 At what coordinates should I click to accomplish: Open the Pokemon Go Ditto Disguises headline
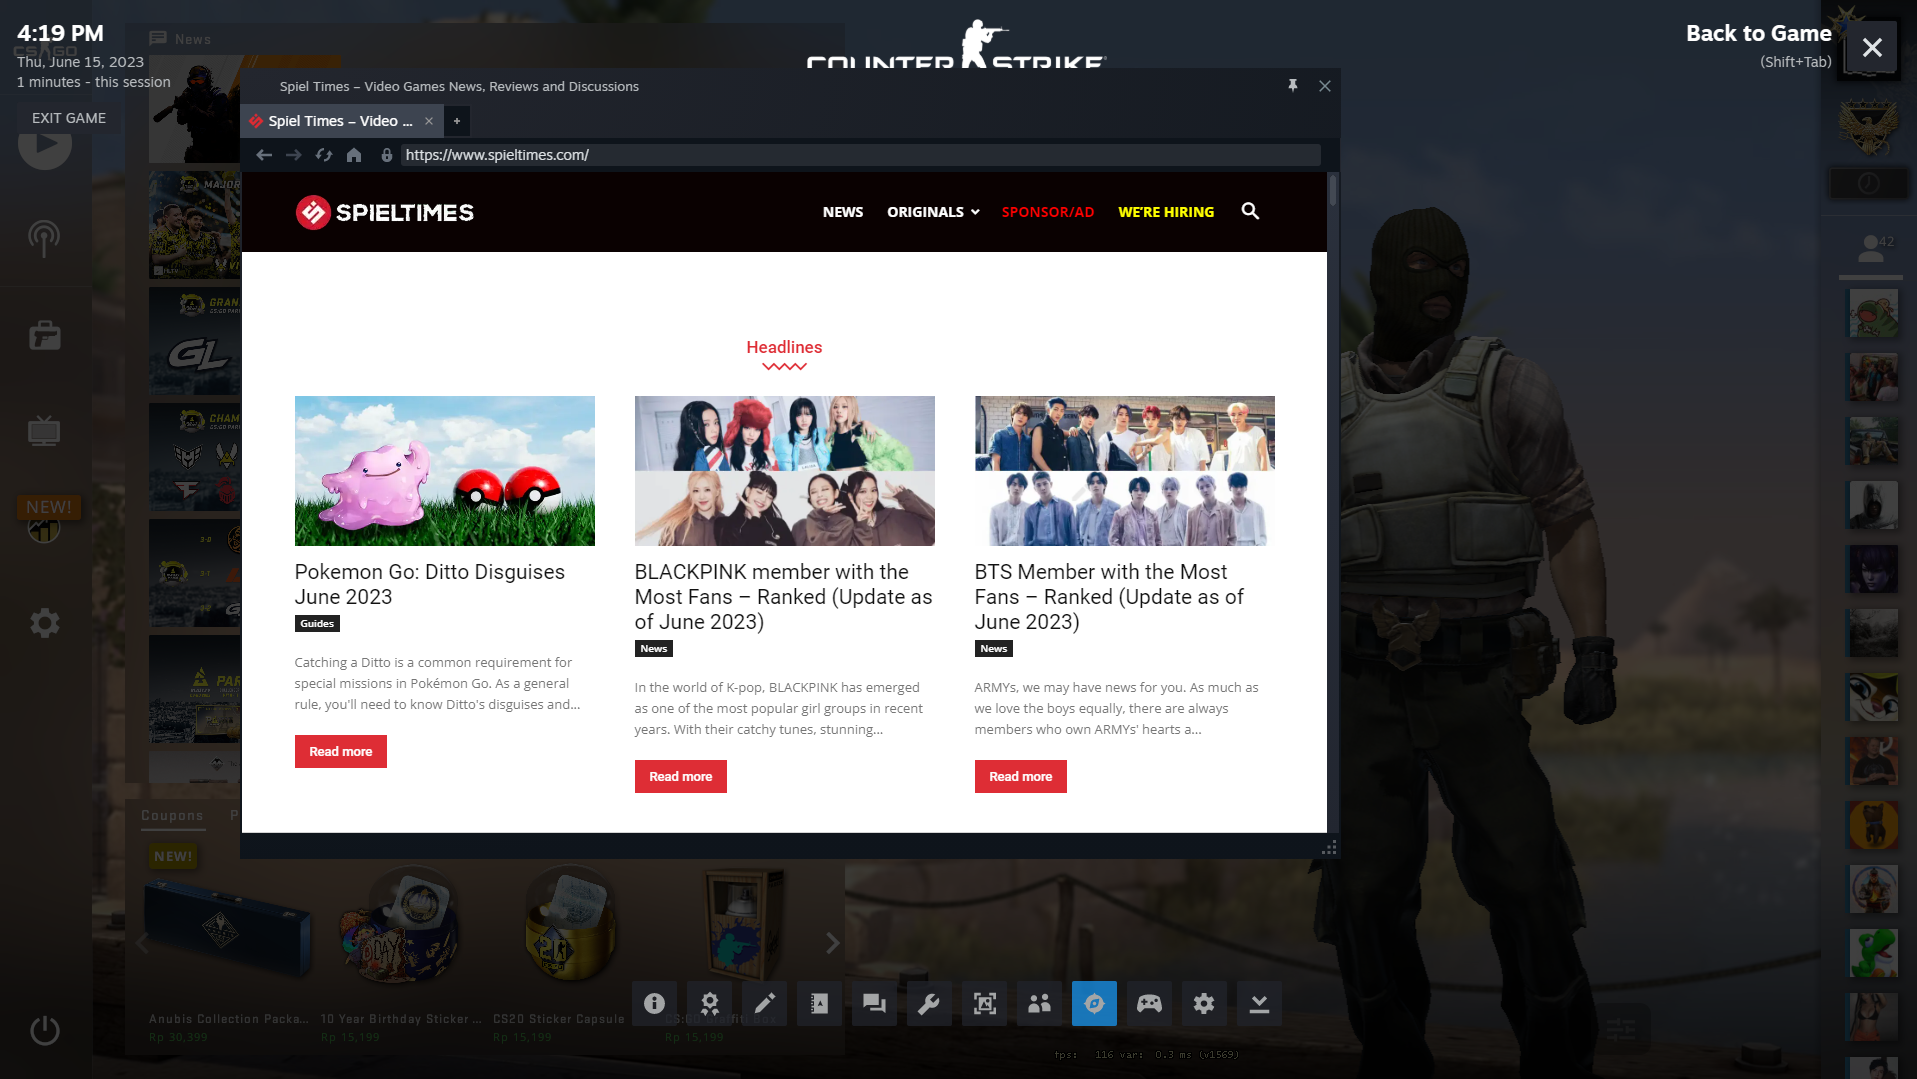pyautogui.click(x=430, y=584)
